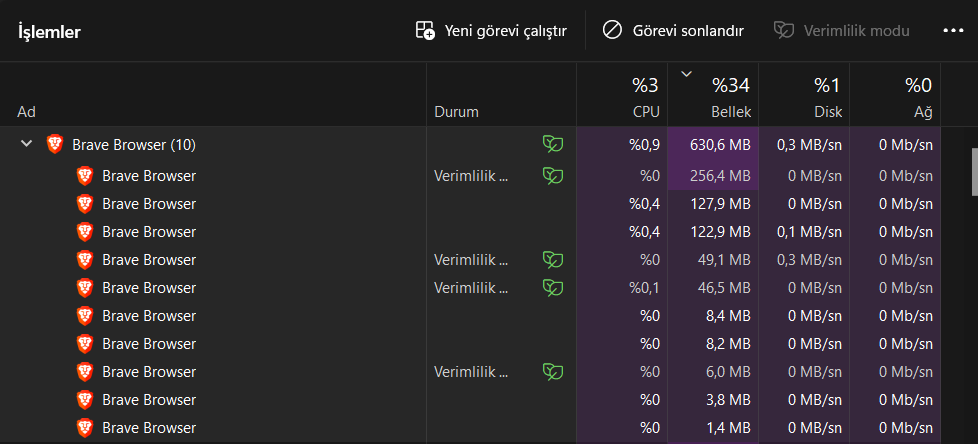Open the three-dot more options menu
Screen dimensions: 978x444
tap(952, 31)
